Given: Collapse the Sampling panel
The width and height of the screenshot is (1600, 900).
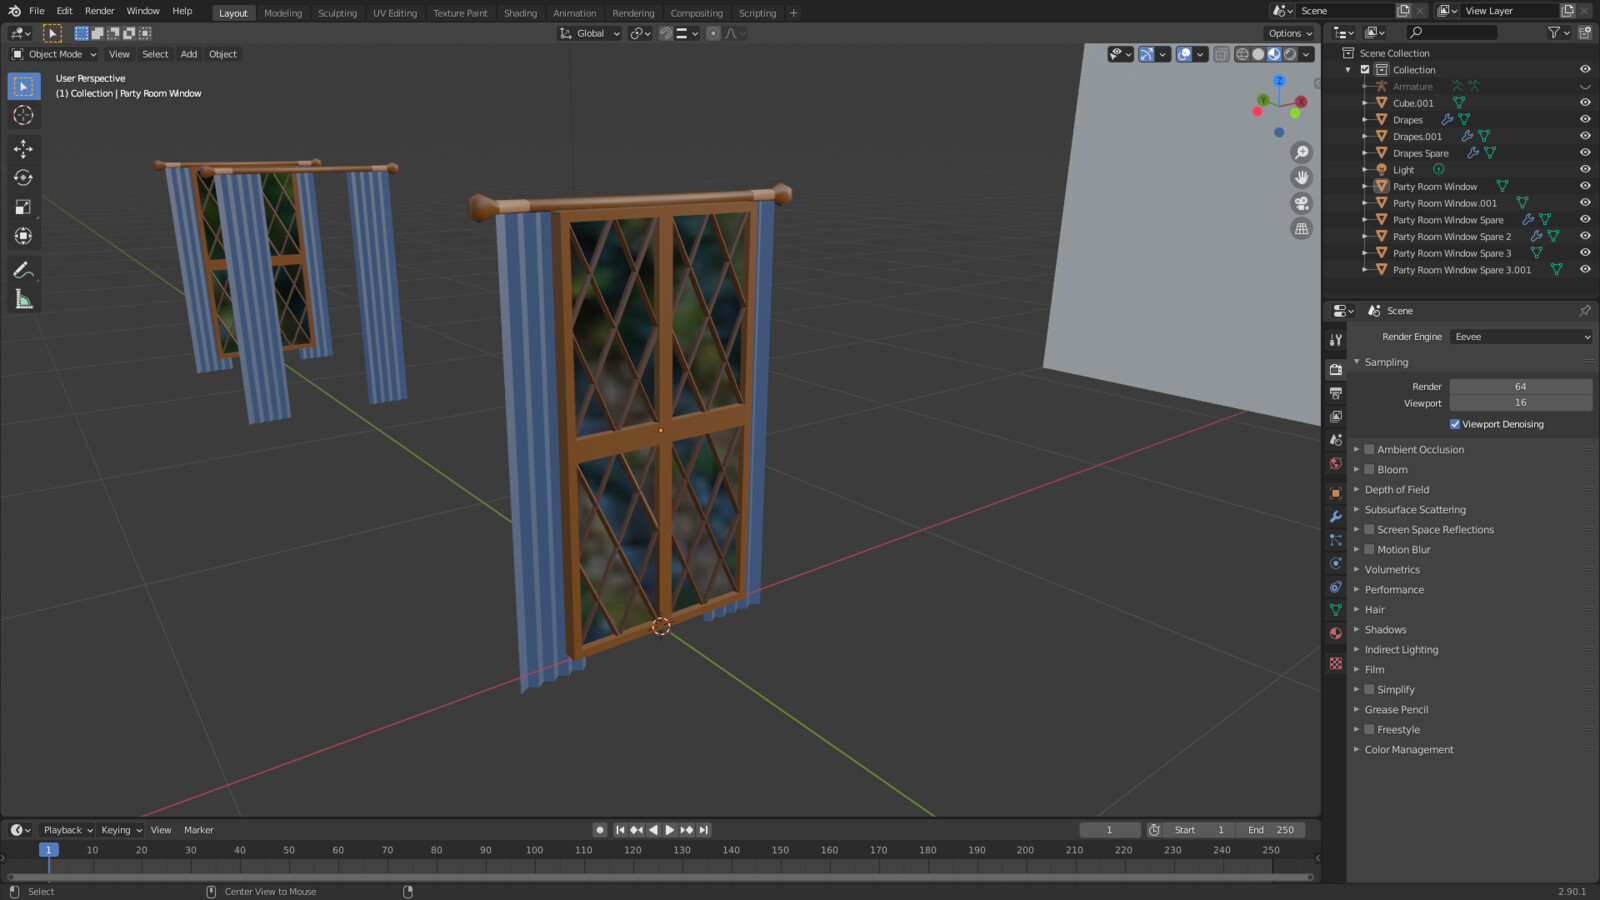Looking at the screenshot, I should tap(1386, 362).
